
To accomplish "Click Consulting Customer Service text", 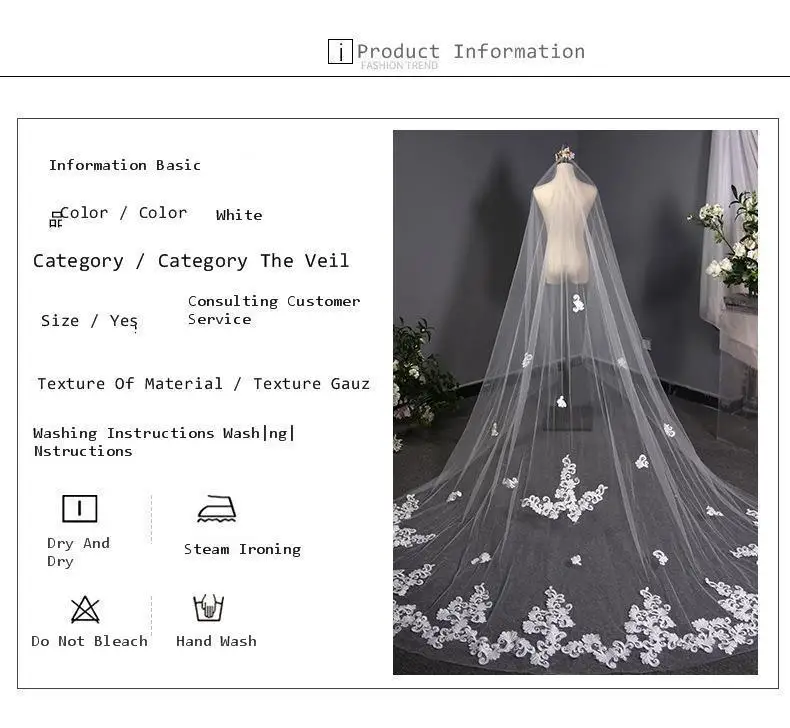I will click(x=274, y=310).
